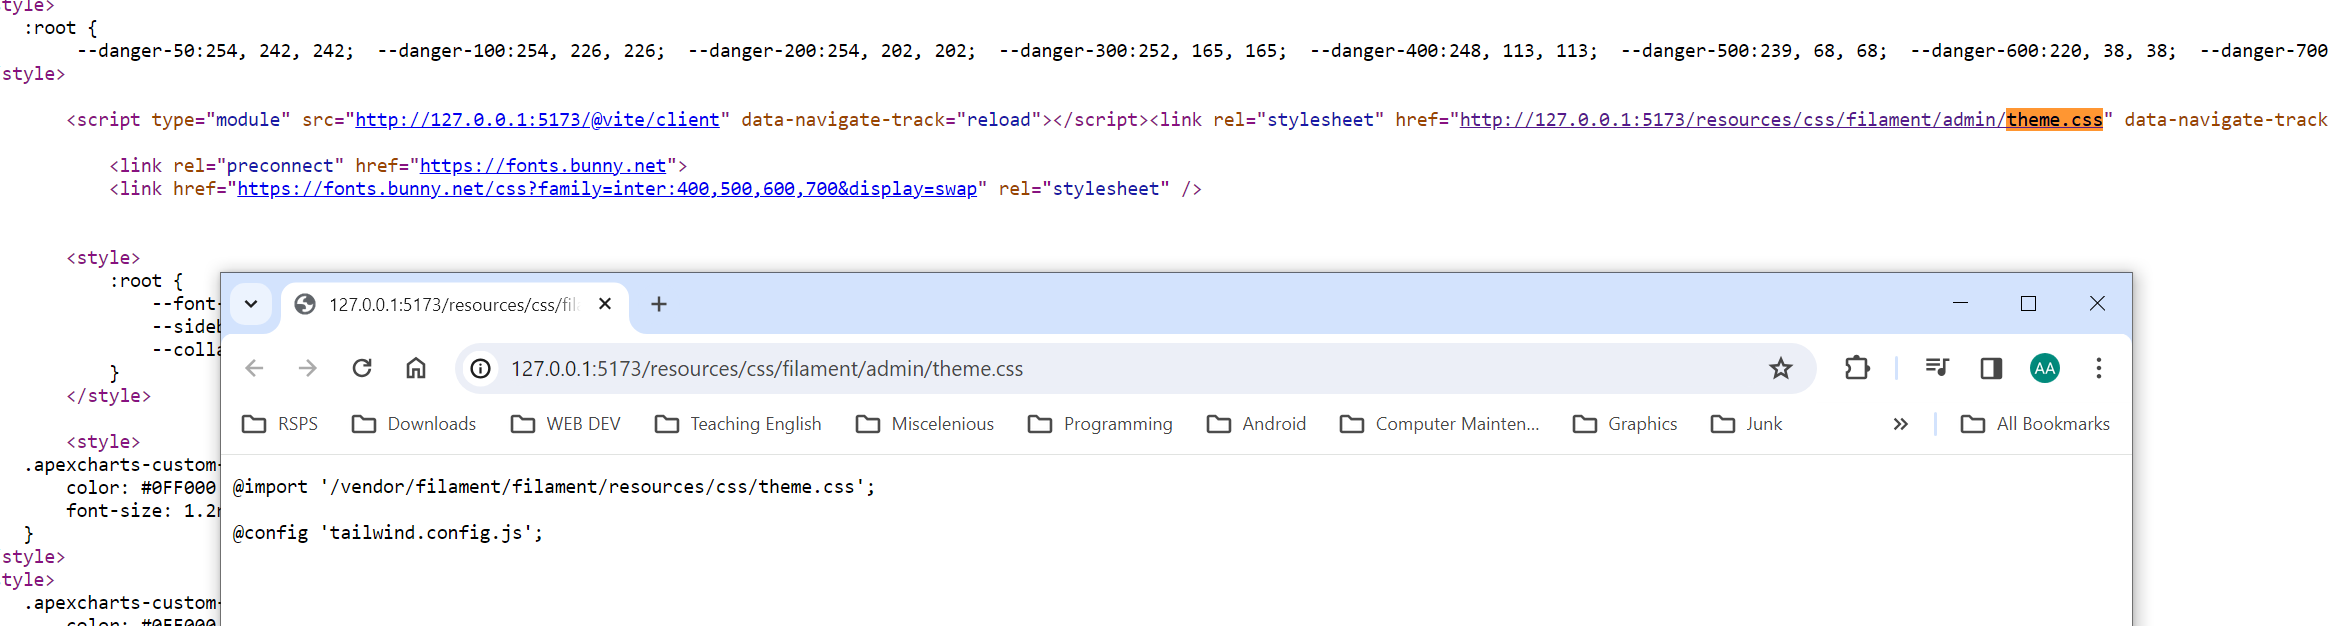The image size is (2329, 626).
Task: Open the Junk bookmark folder
Action: point(1747,424)
